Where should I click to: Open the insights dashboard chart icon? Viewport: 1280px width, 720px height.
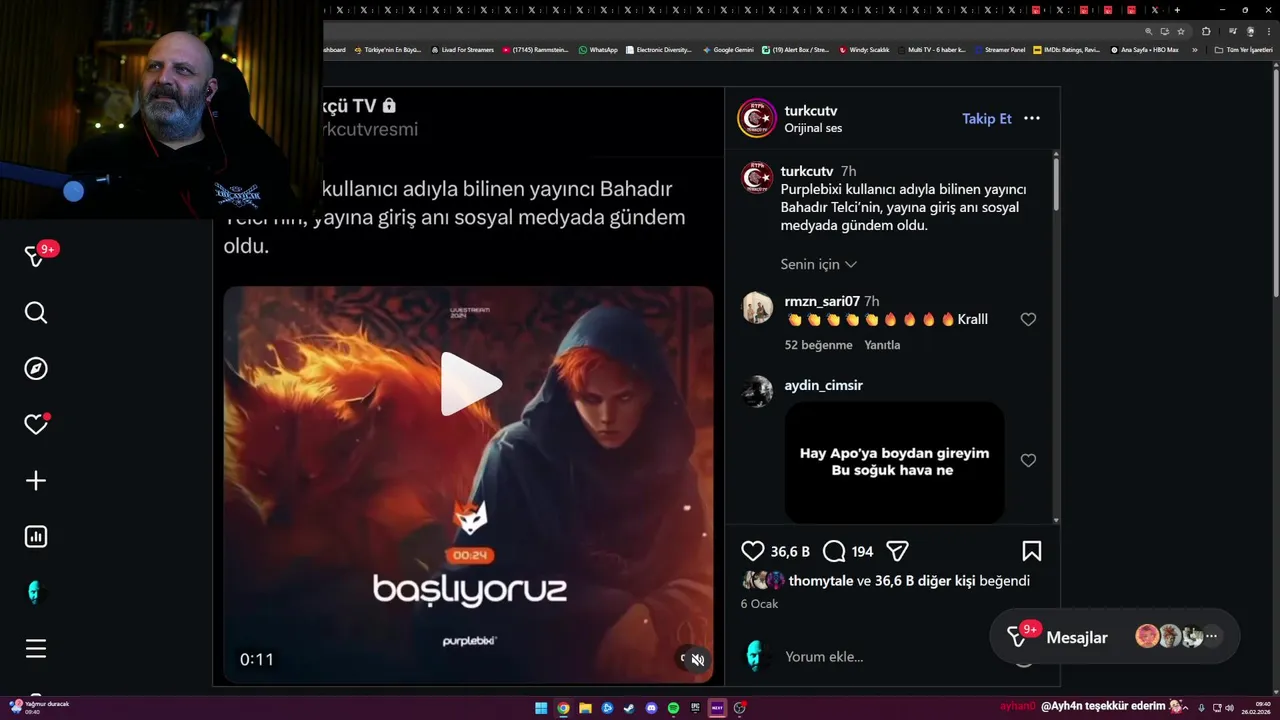click(x=36, y=537)
